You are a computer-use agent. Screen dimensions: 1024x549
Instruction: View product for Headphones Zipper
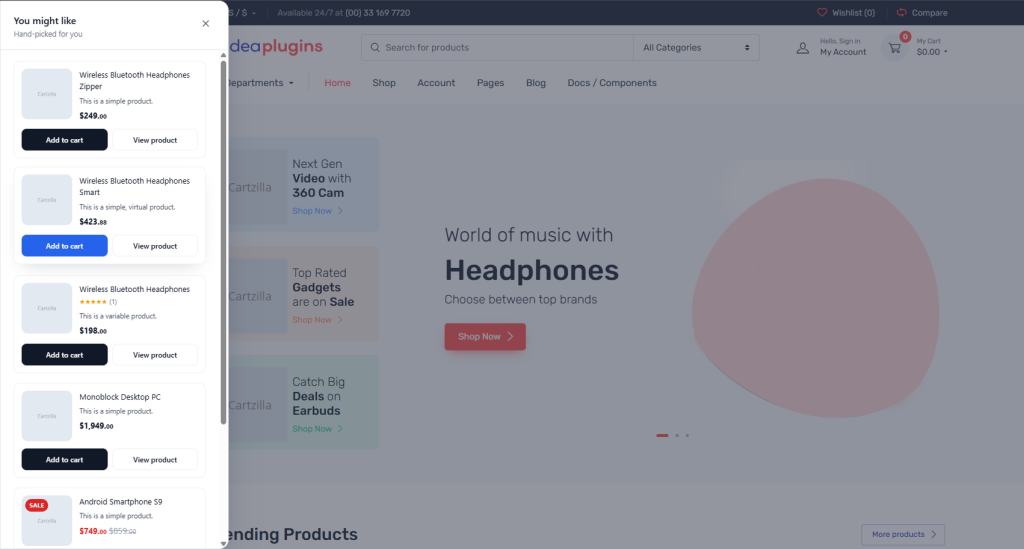(x=155, y=140)
